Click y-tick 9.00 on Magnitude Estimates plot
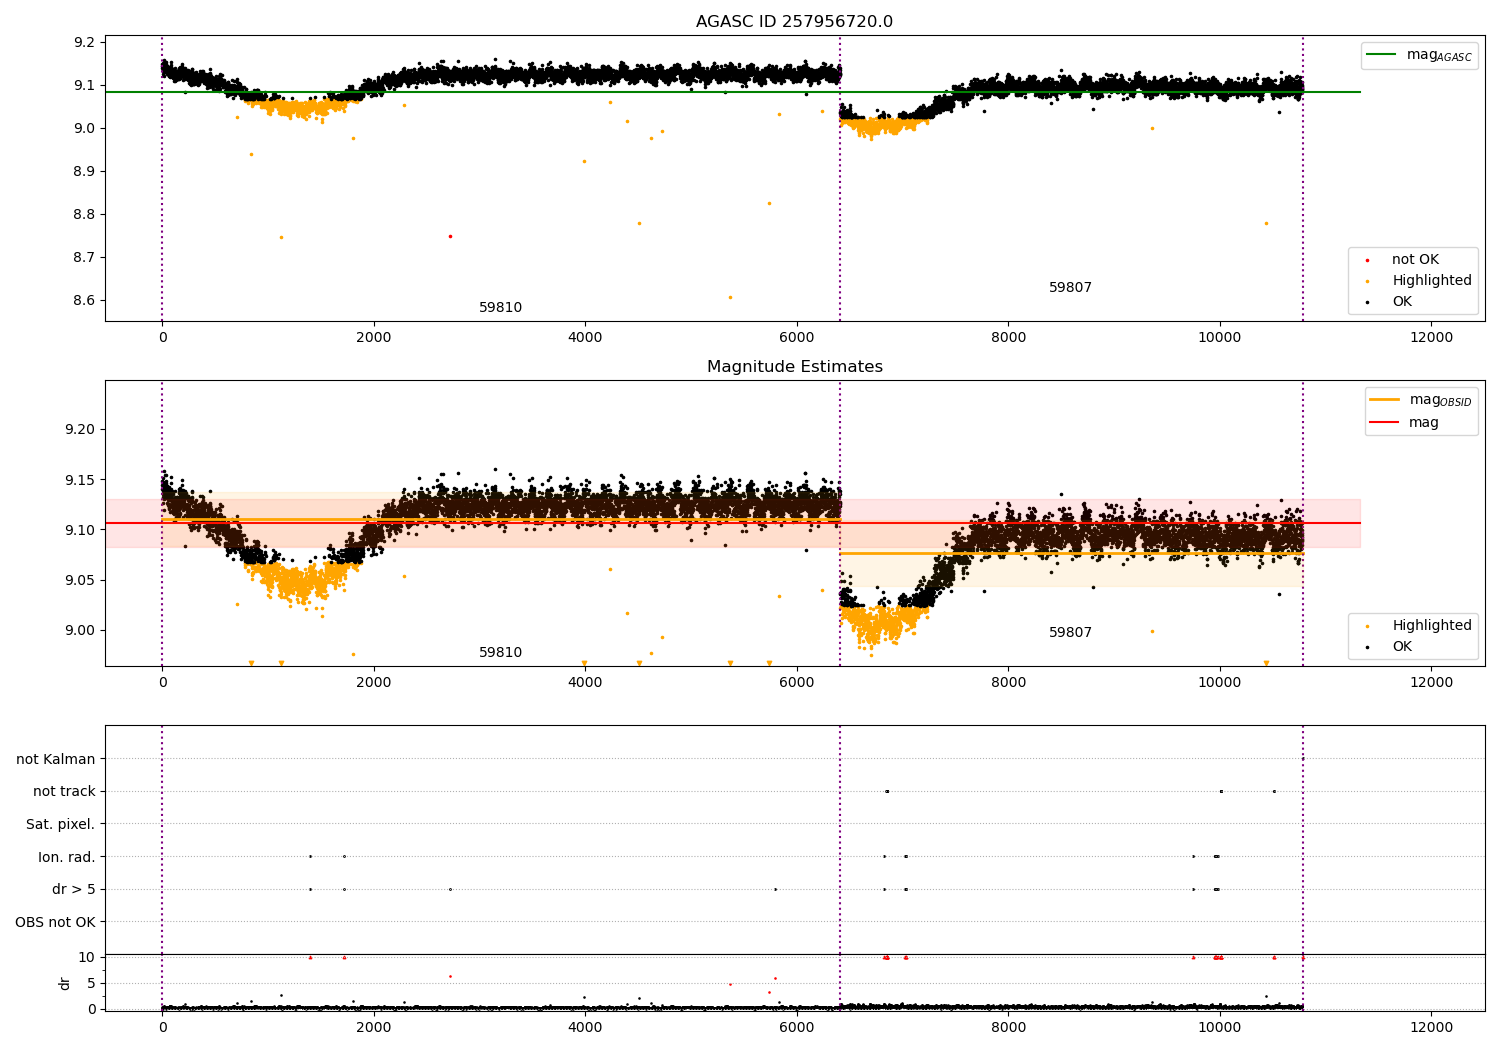 click(x=82, y=630)
